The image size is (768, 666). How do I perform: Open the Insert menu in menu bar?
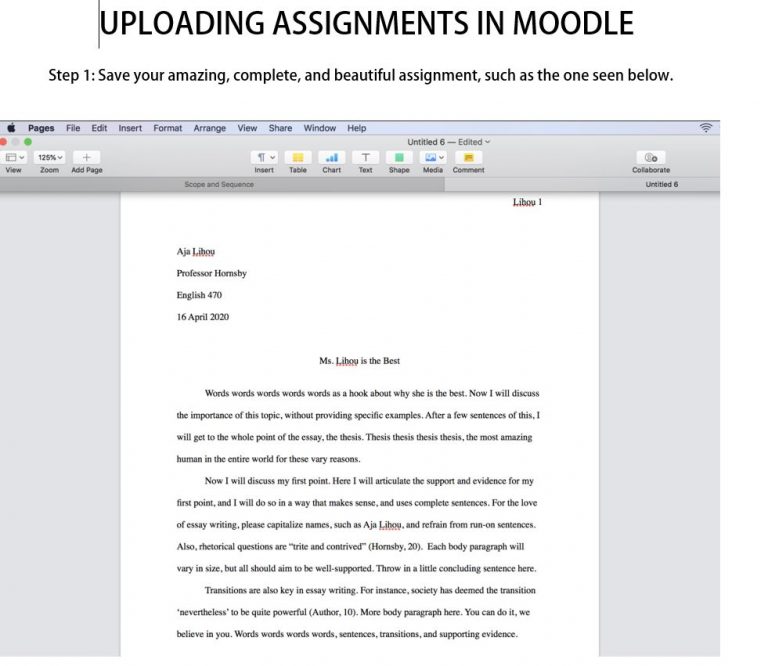coord(130,128)
